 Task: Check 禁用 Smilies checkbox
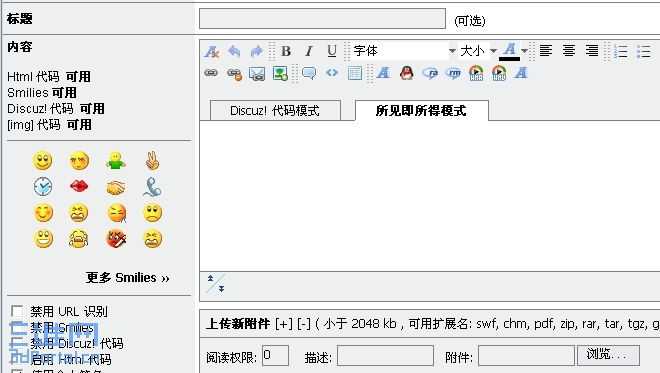[x=17, y=327]
